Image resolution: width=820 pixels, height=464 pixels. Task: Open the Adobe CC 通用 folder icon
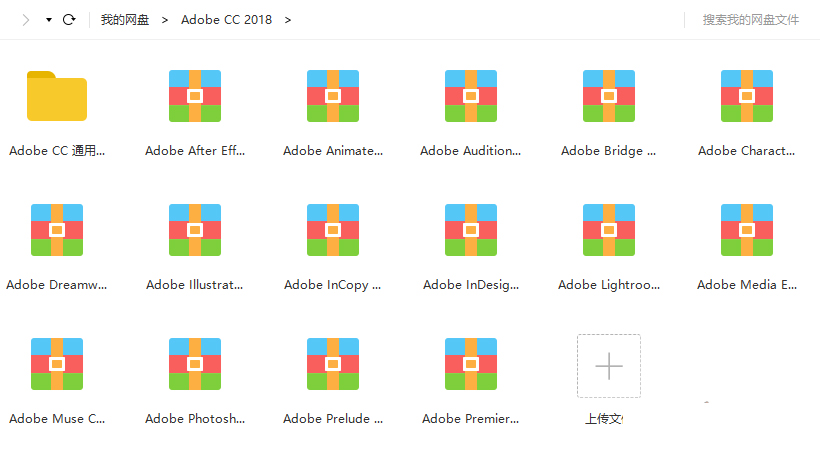pos(57,96)
